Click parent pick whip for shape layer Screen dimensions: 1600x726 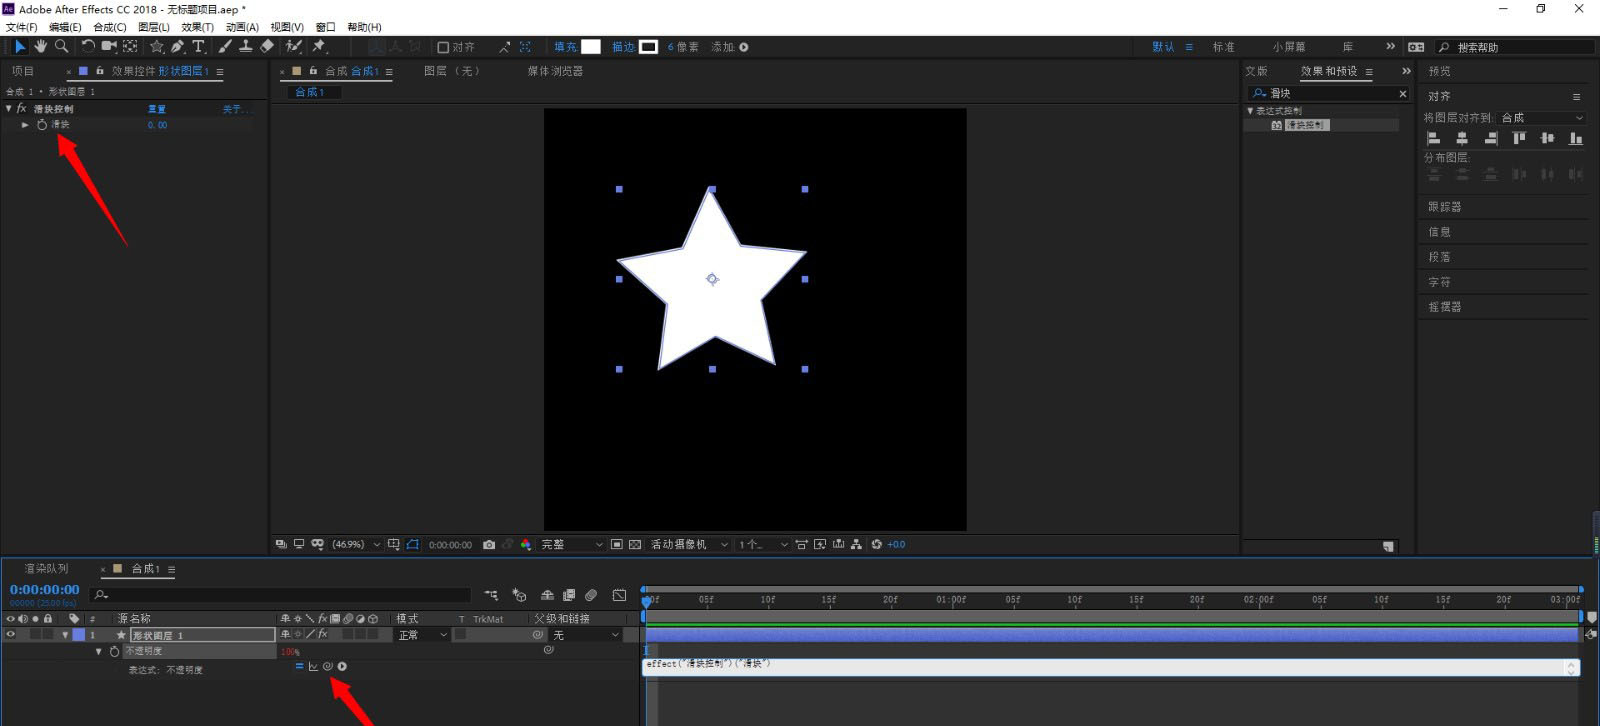(x=538, y=635)
